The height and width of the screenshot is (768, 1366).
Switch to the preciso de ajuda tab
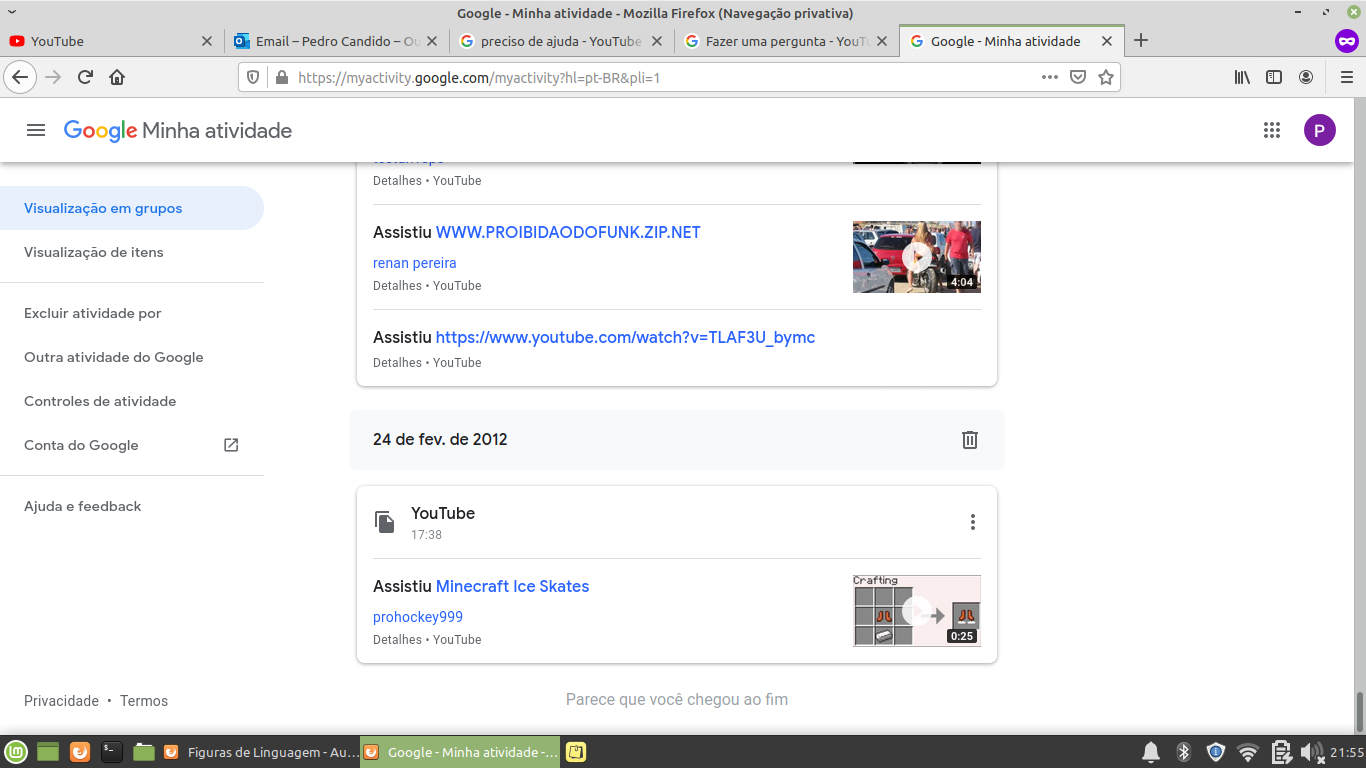tap(561, 41)
